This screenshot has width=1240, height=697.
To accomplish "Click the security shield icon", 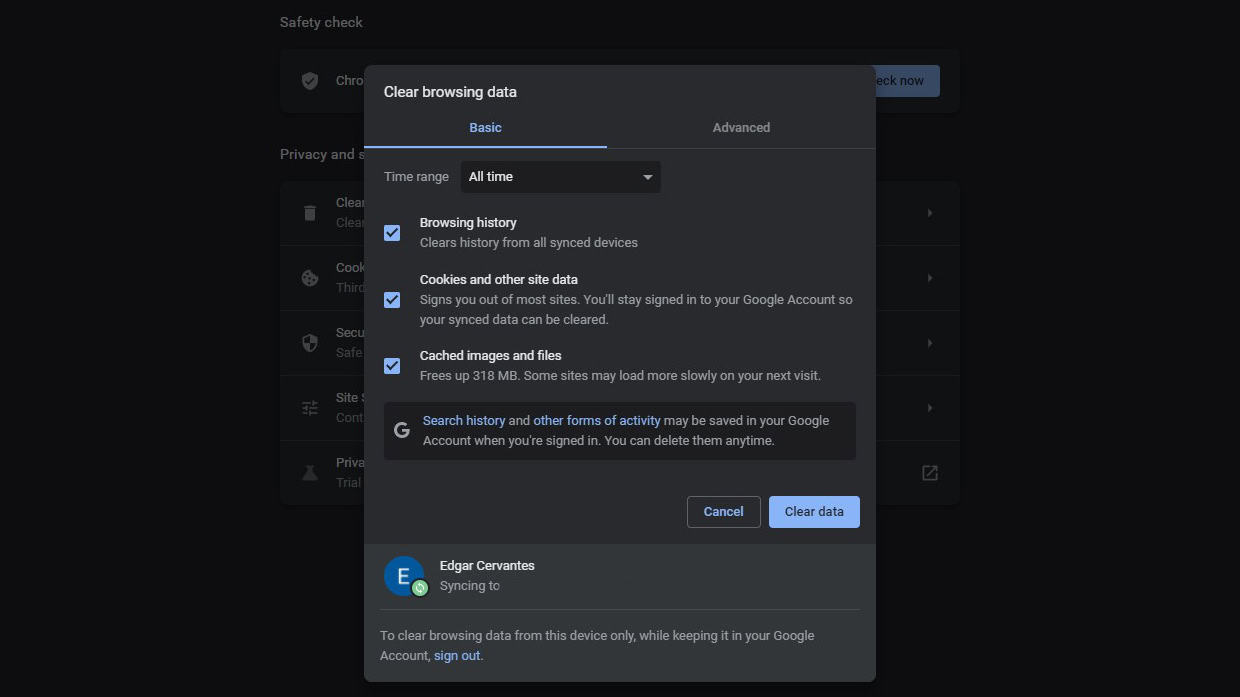I will pos(310,343).
